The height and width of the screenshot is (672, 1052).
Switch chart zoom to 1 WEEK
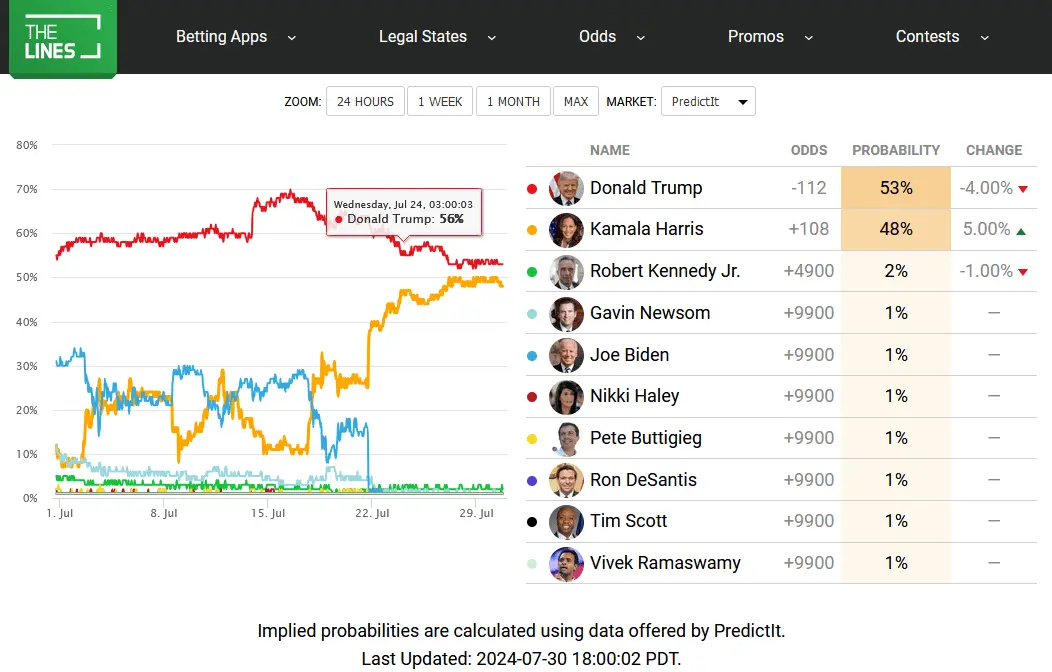[440, 102]
